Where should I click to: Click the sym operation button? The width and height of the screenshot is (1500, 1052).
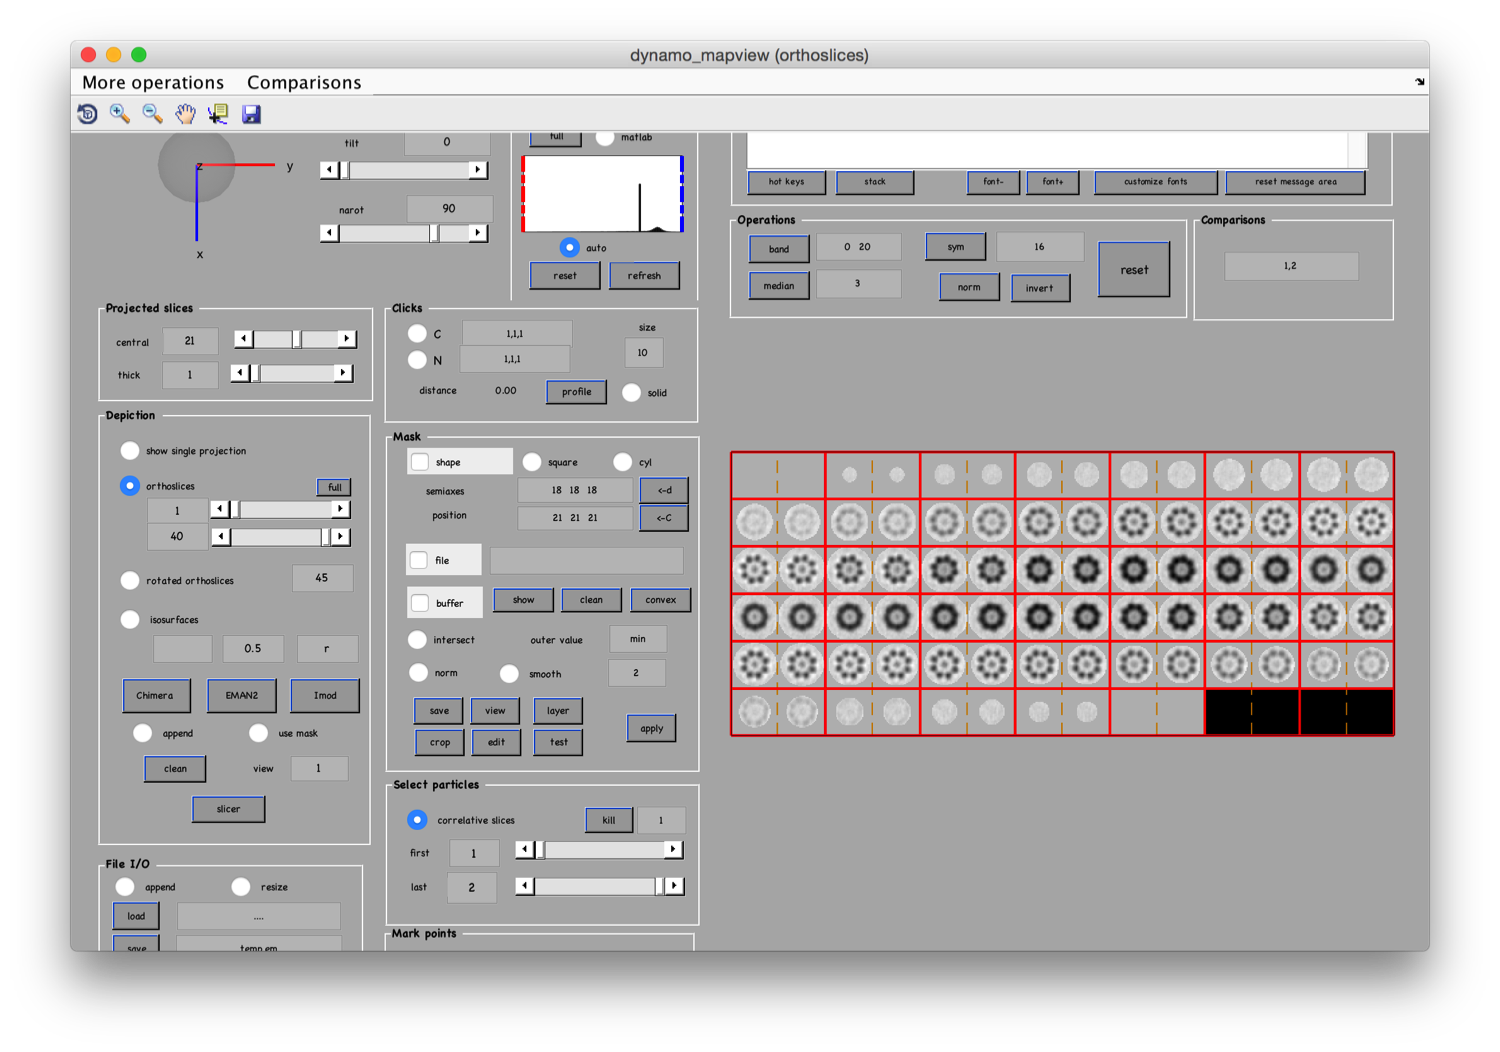[956, 247]
